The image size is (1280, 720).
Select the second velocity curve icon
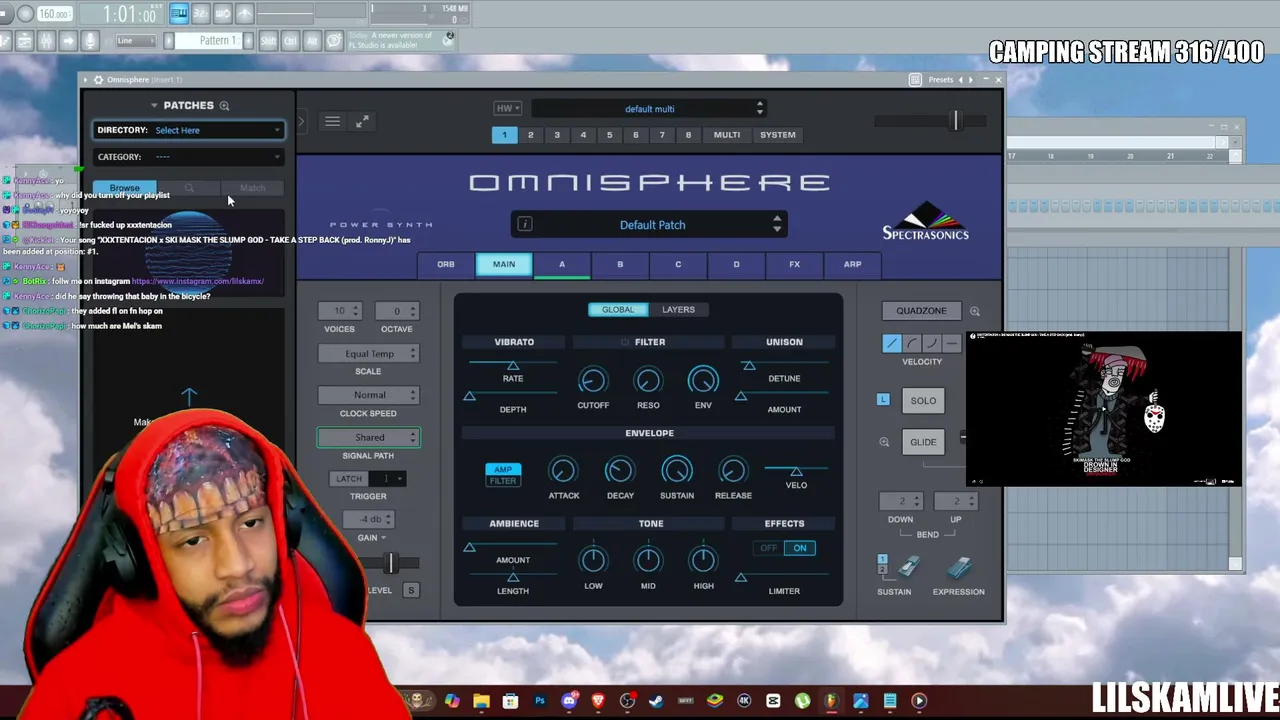(x=912, y=343)
